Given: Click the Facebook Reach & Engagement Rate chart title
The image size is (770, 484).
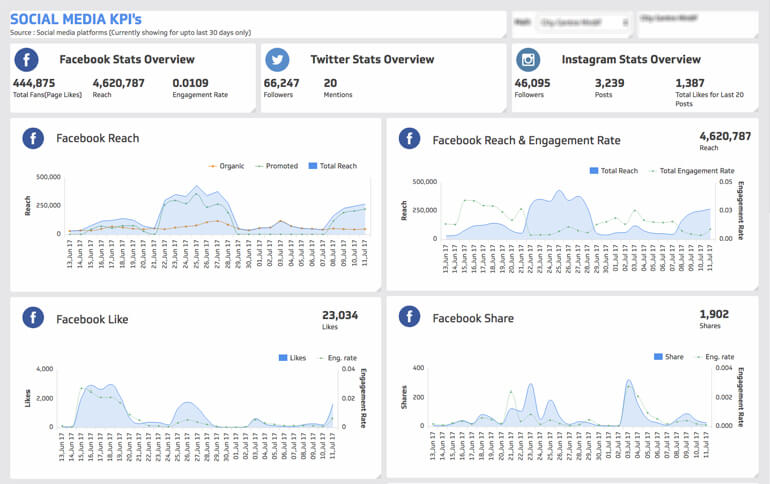Looking at the screenshot, I should point(526,140).
